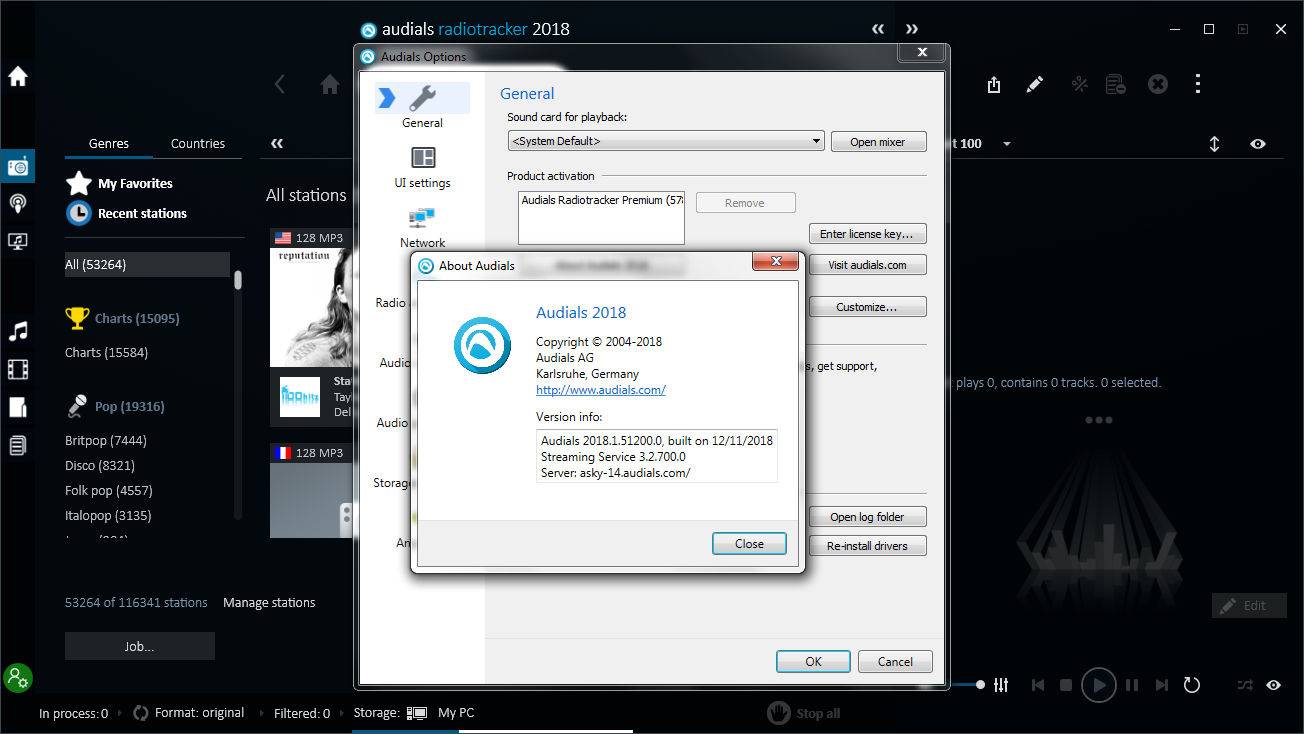Screen dimensions: 1304x734
Task: Open the Music section in left sidebar
Action: 17,331
